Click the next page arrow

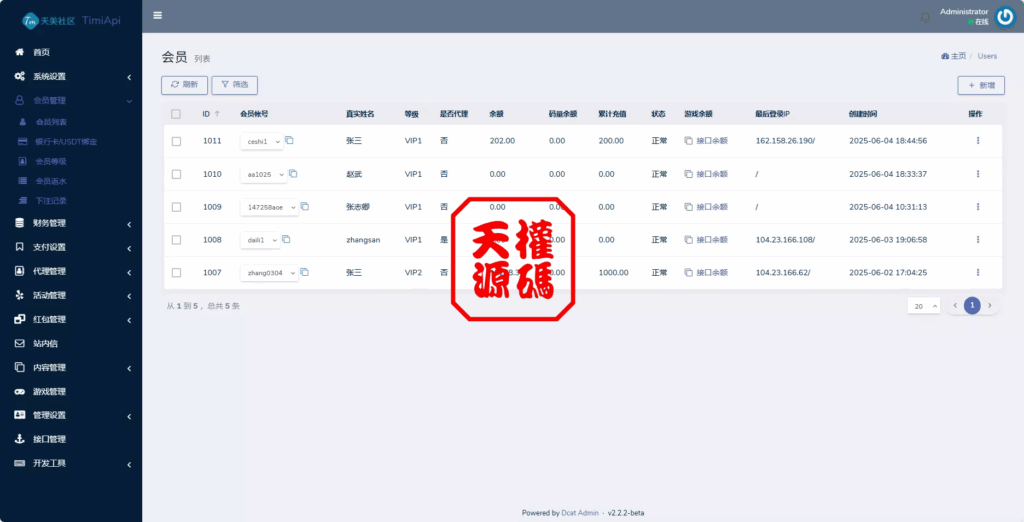989,305
